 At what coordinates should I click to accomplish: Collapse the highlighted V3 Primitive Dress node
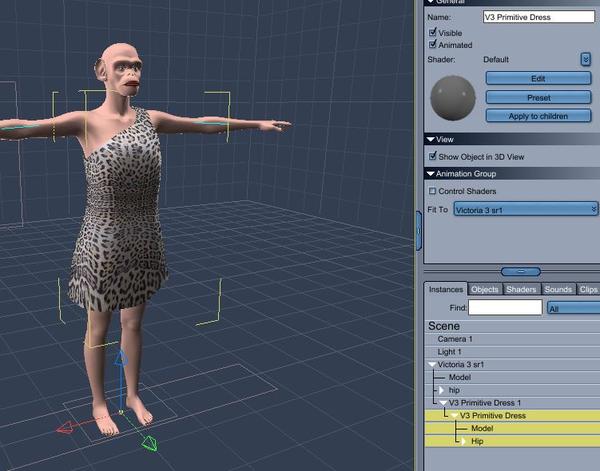coord(455,416)
